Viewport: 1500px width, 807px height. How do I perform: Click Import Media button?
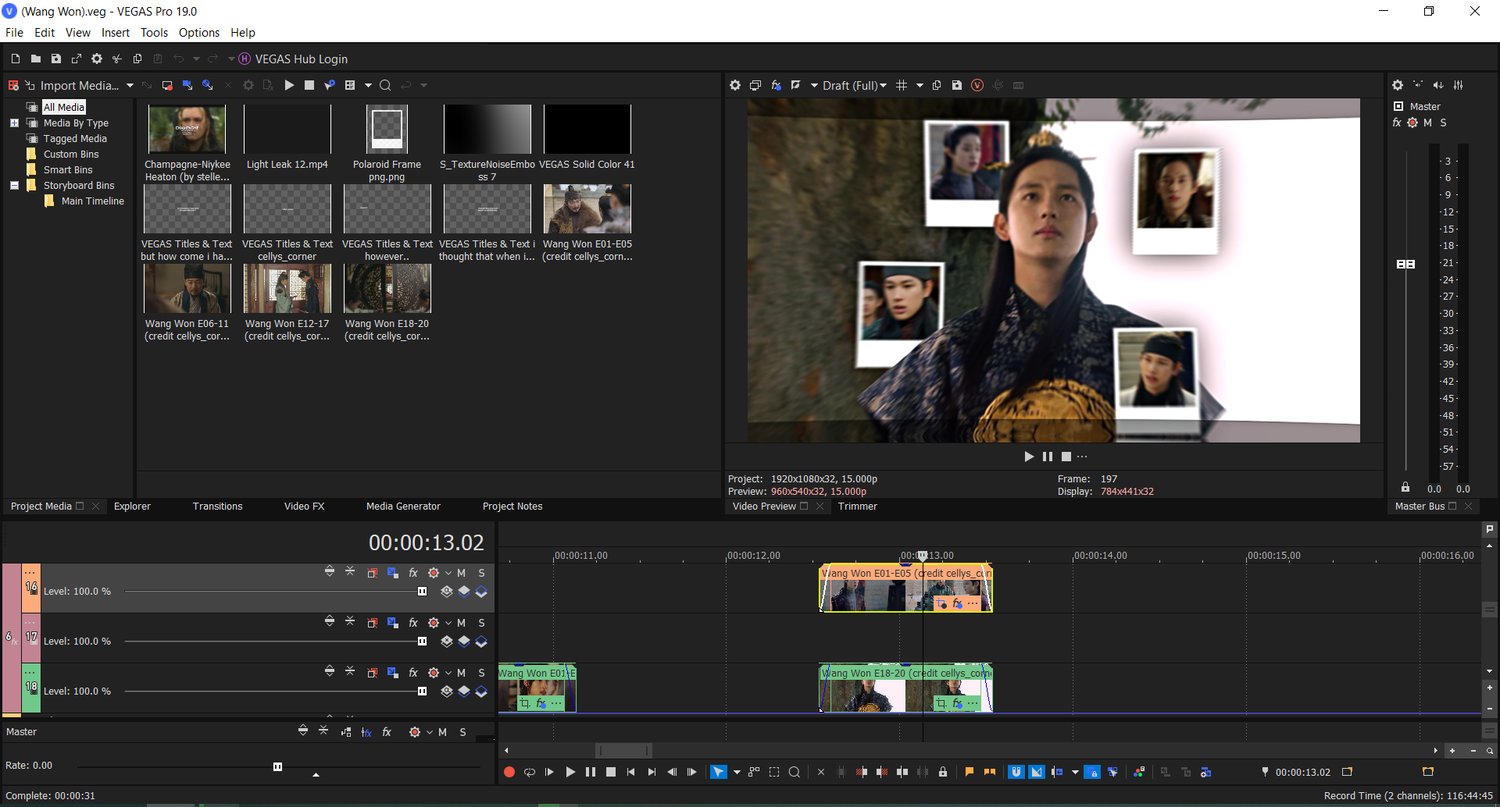coord(72,86)
